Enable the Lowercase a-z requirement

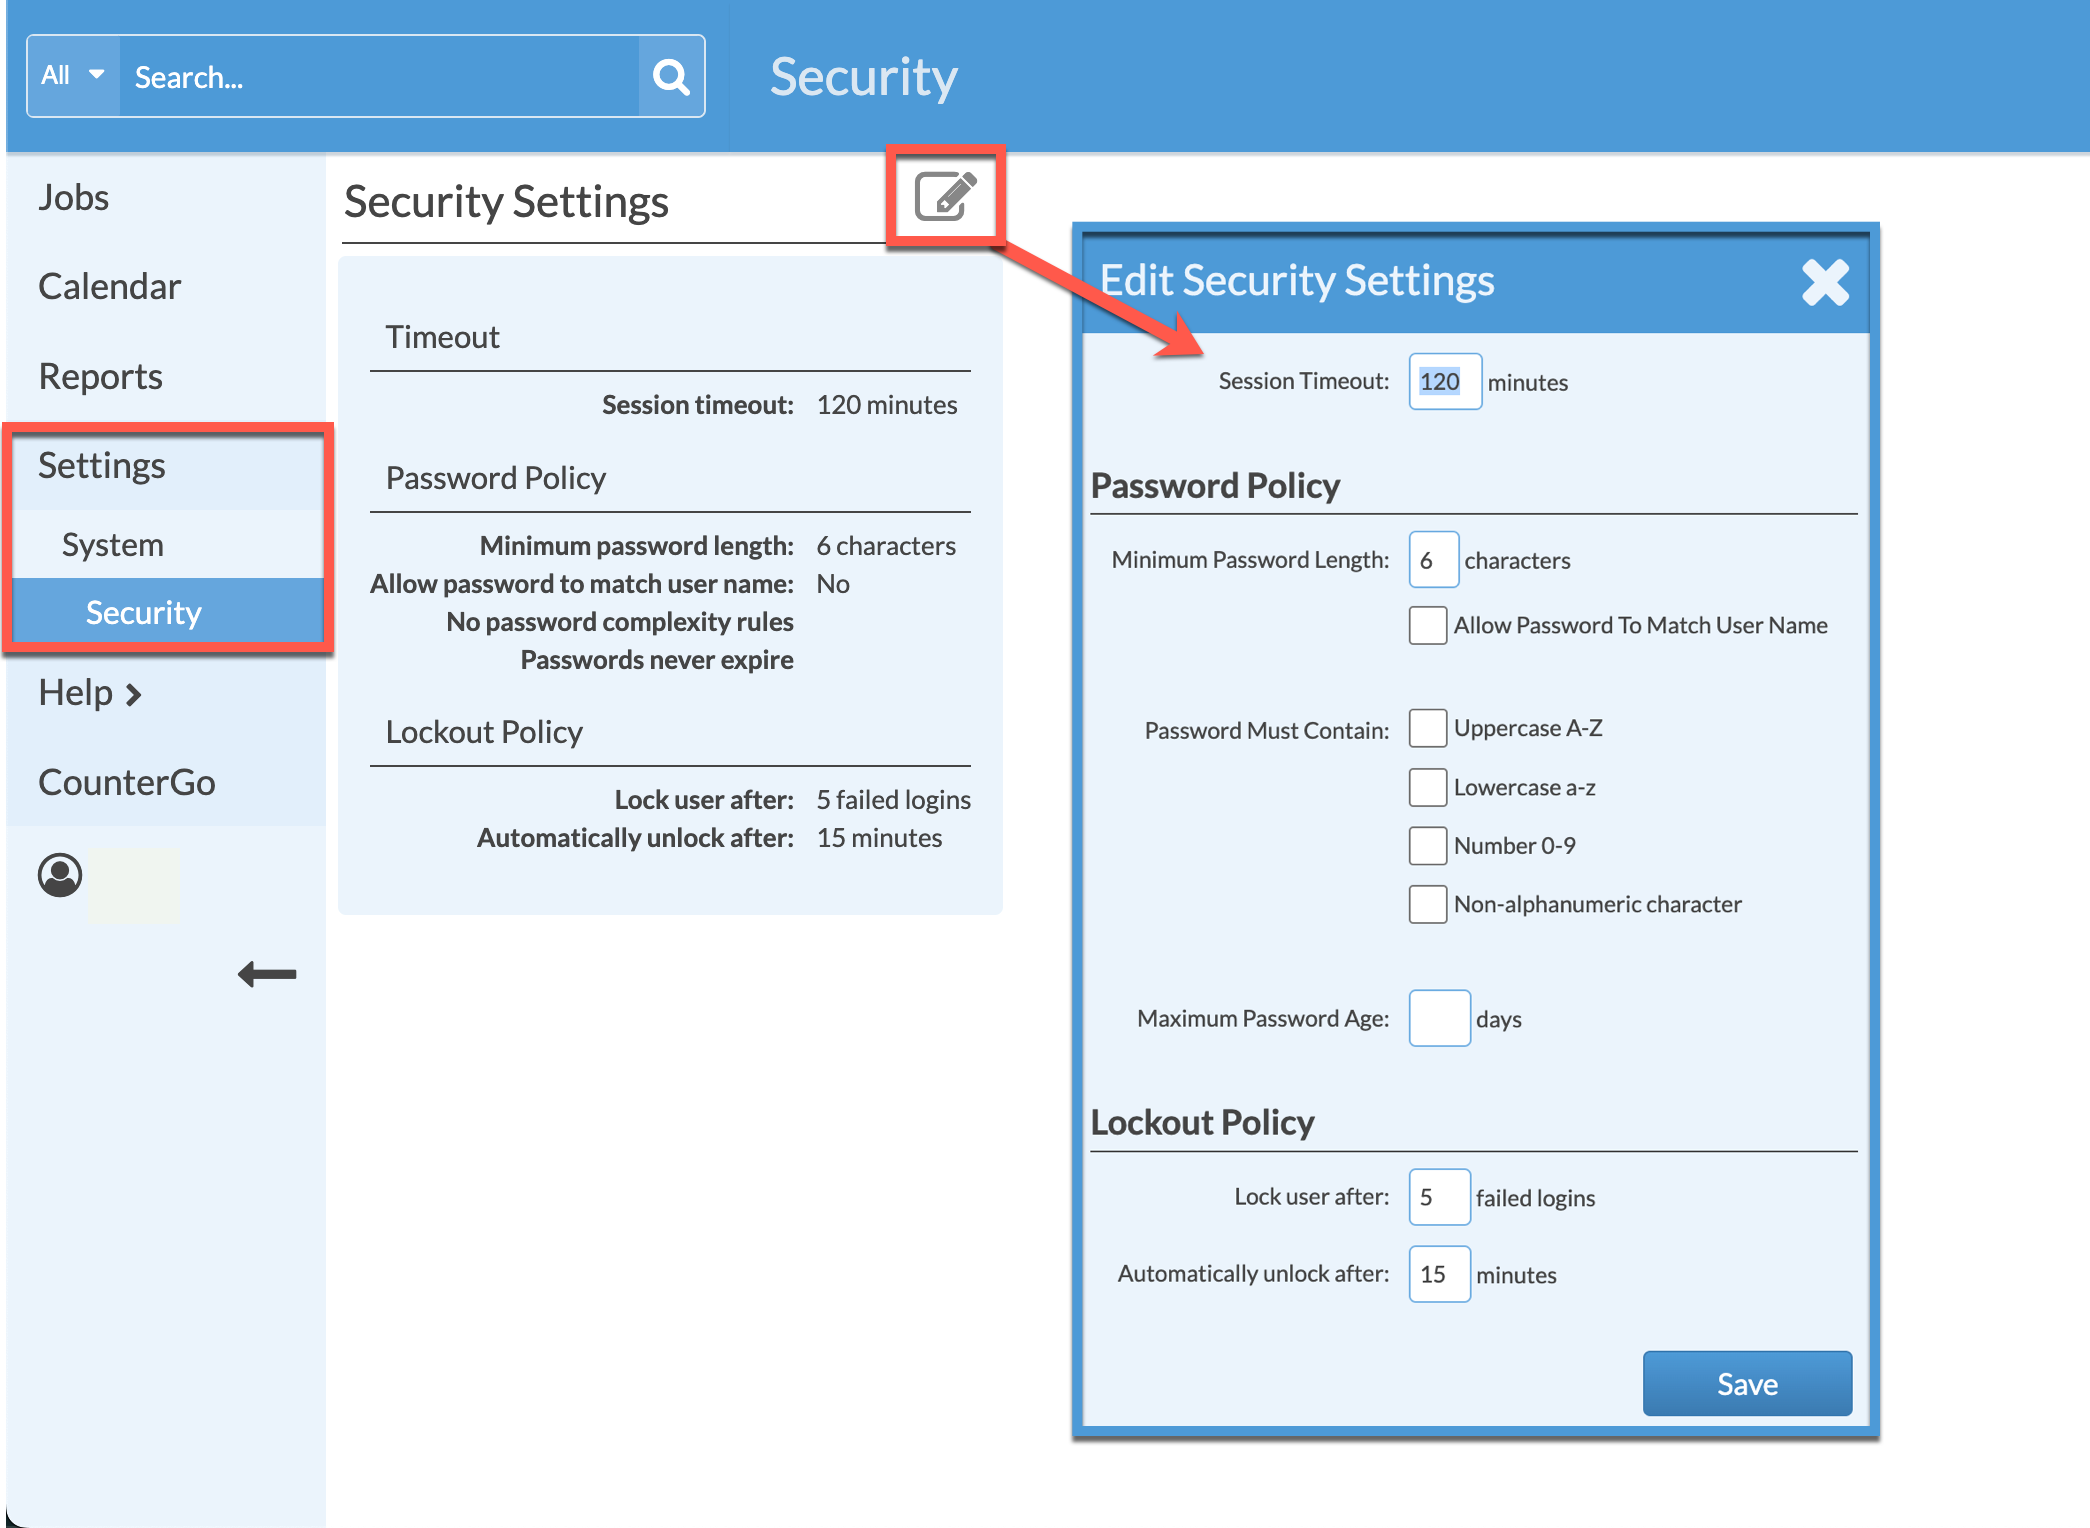coord(1427,787)
